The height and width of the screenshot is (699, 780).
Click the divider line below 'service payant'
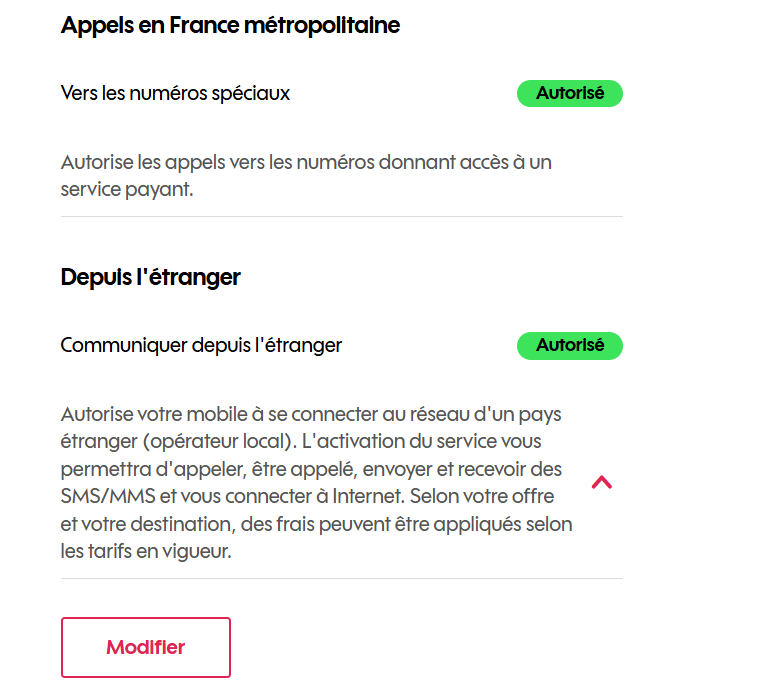click(341, 217)
